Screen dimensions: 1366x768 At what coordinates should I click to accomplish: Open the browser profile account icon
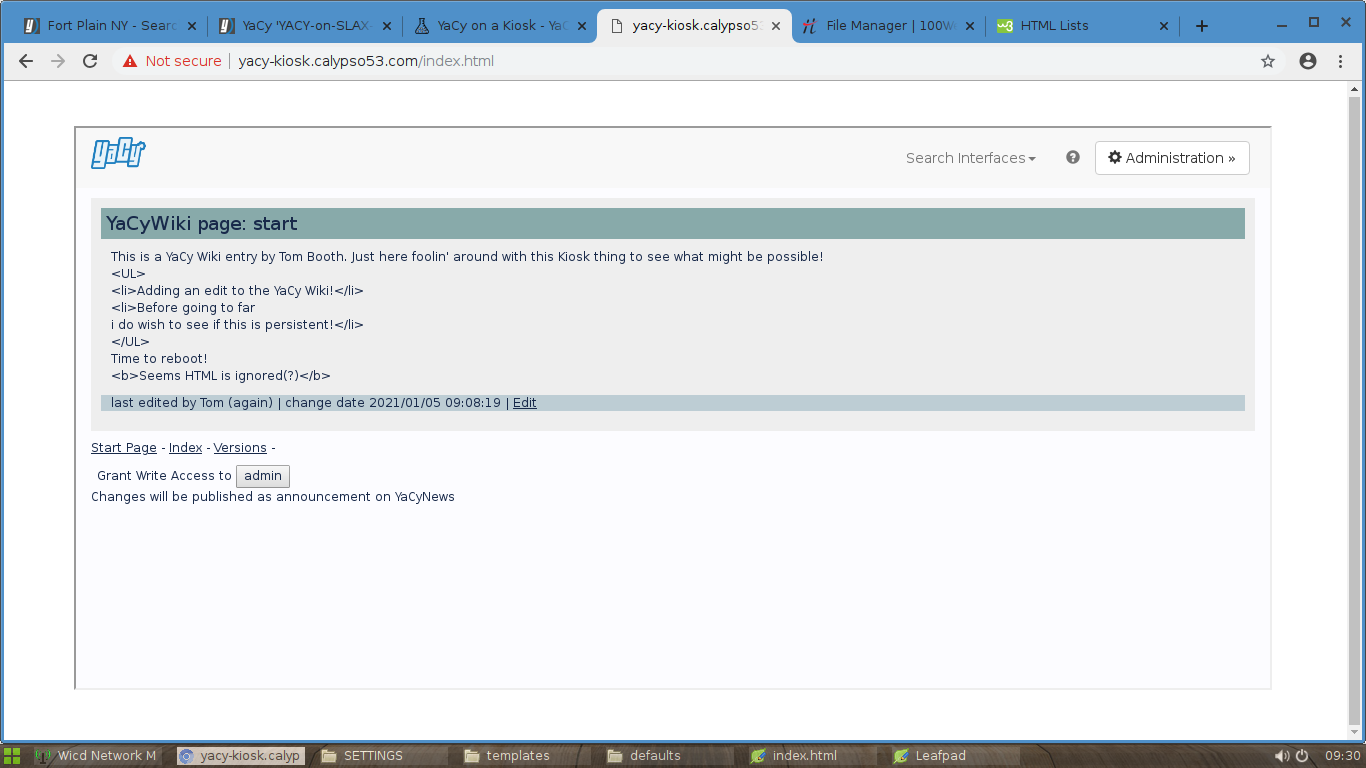click(x=1308, y=61)
